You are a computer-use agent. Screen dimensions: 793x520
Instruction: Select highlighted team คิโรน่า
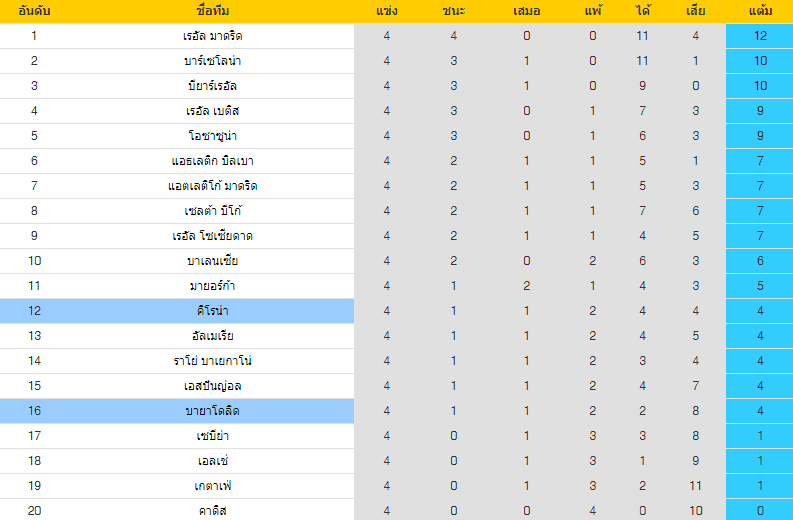pos(212,311)
